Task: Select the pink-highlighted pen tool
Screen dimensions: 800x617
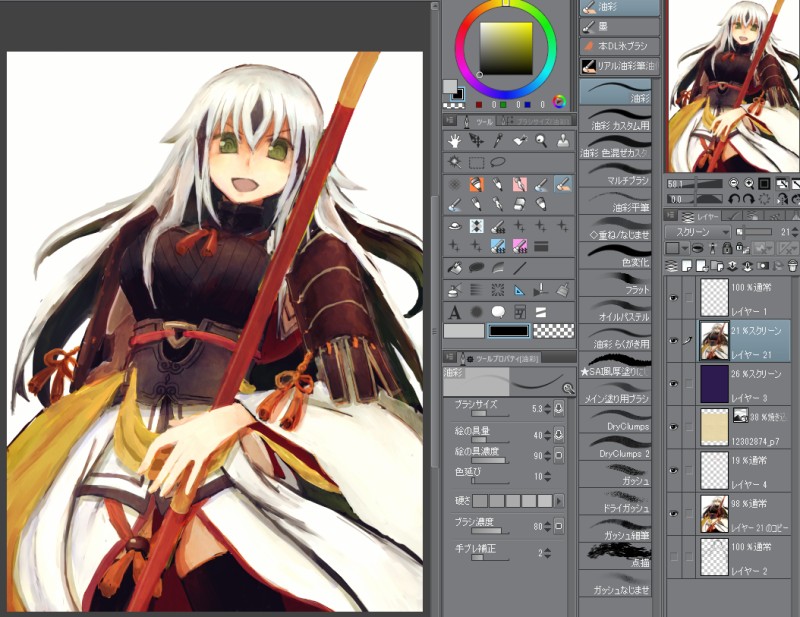Action: (519, 184)
